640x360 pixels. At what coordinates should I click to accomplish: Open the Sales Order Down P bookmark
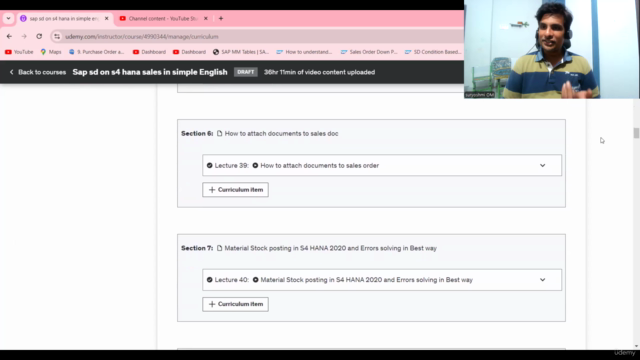point(369,52)
